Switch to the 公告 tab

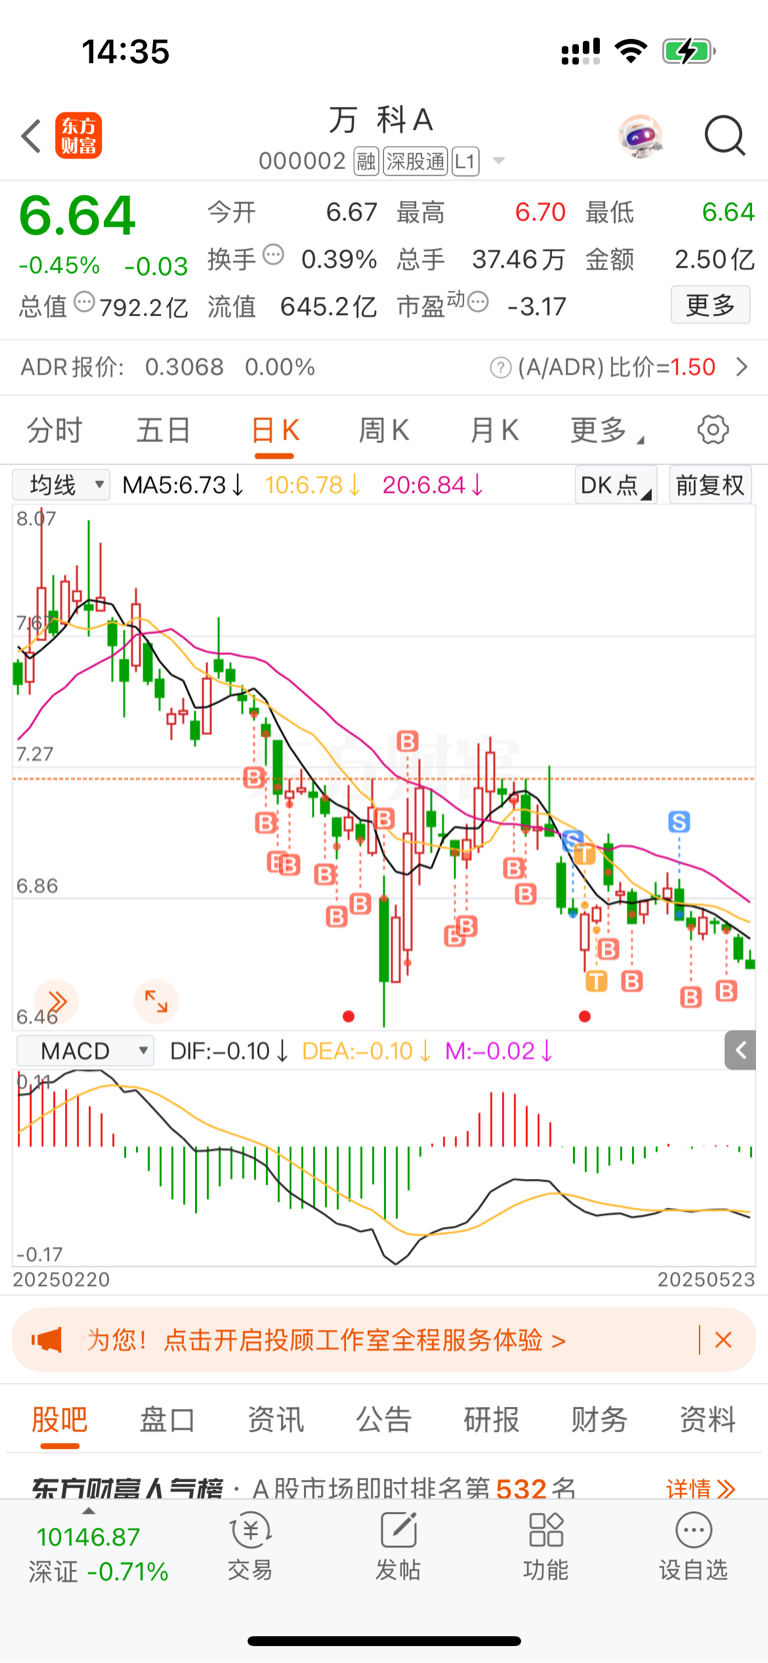(x=383, y=1419)
